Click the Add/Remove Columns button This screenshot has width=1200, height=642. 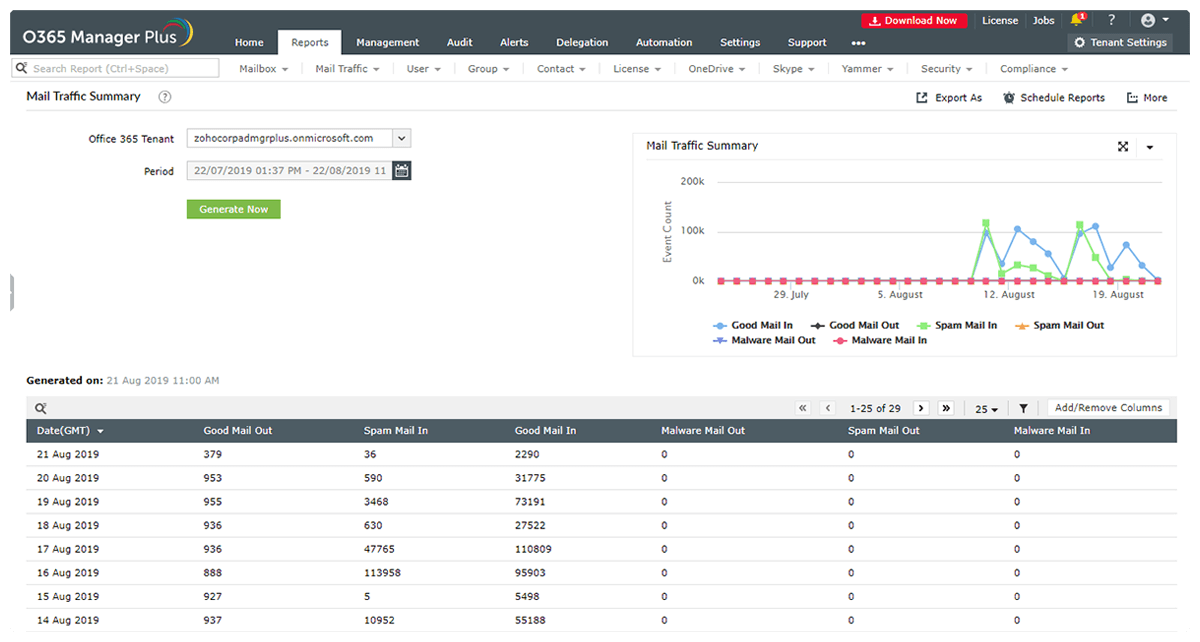[x=1108, y=408]
